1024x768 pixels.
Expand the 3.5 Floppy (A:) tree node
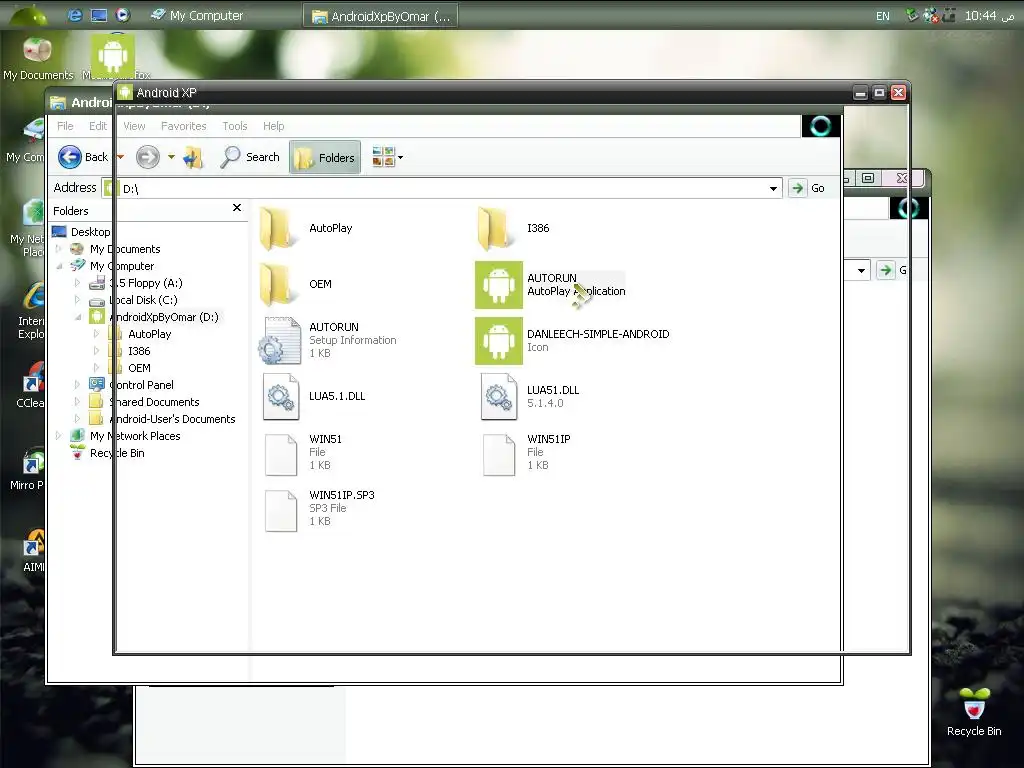(77, 283)
